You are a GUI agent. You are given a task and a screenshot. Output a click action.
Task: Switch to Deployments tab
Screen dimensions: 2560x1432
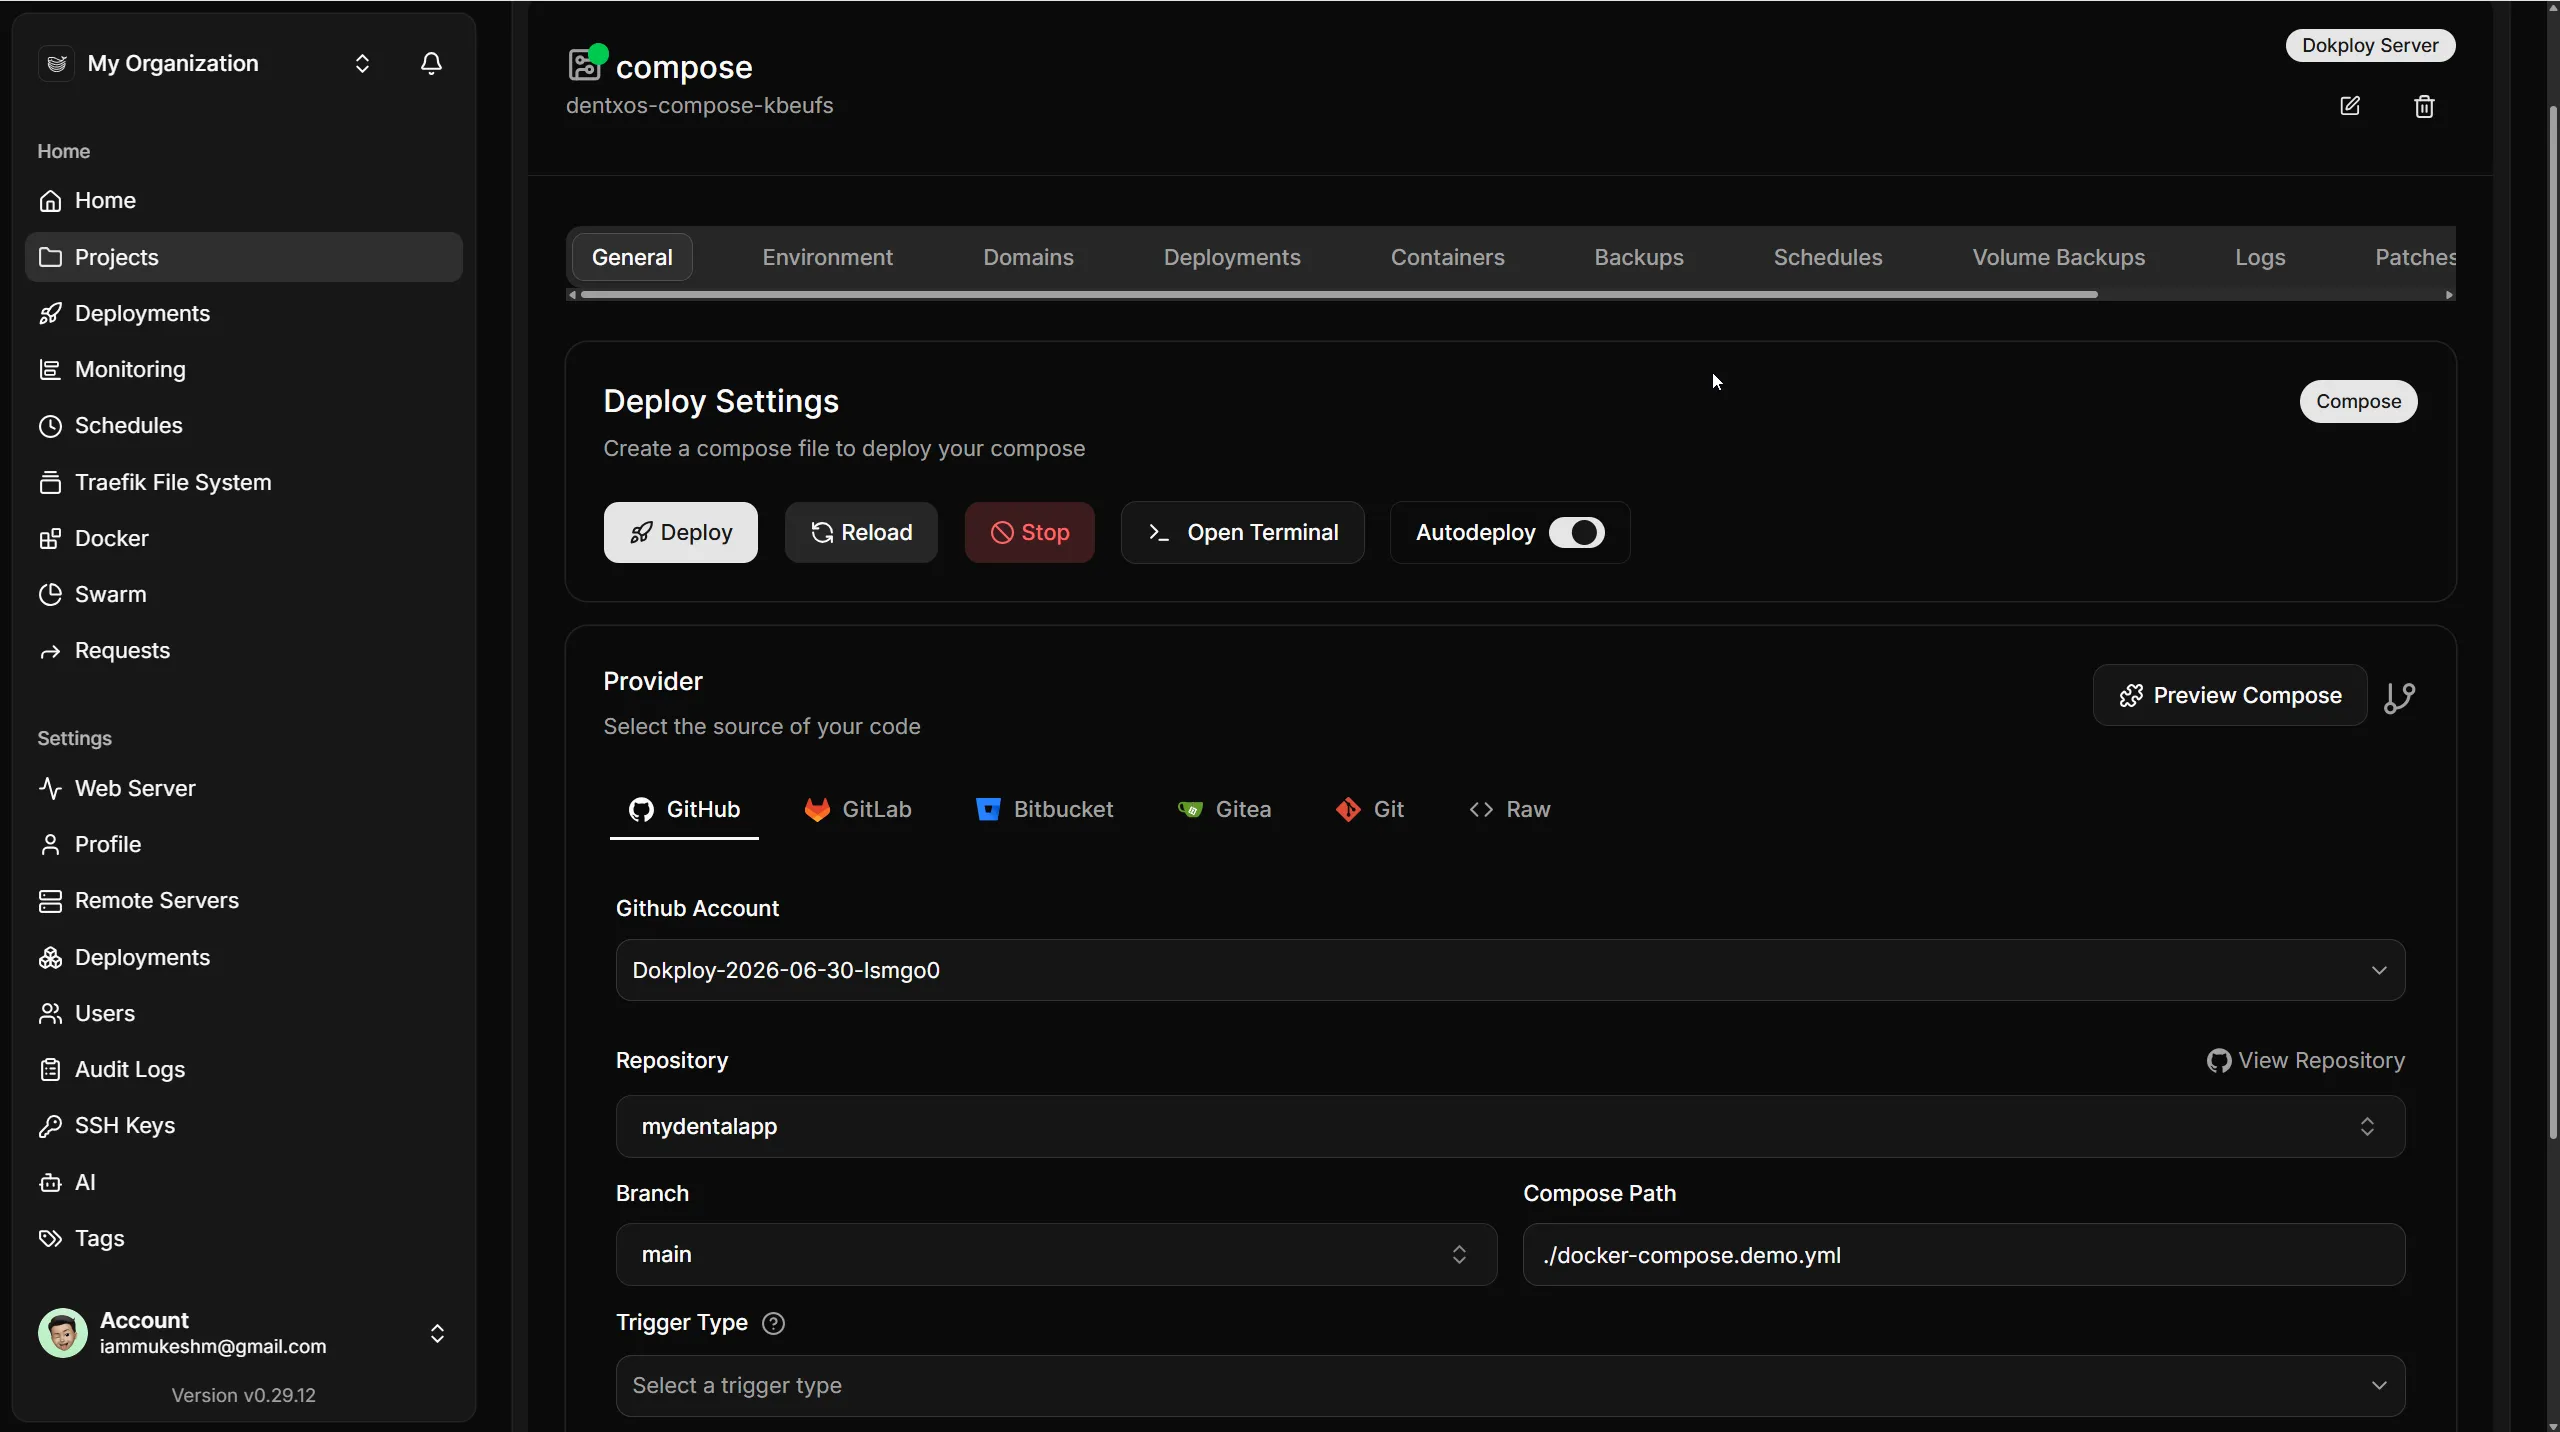[x=1232, y=257]
